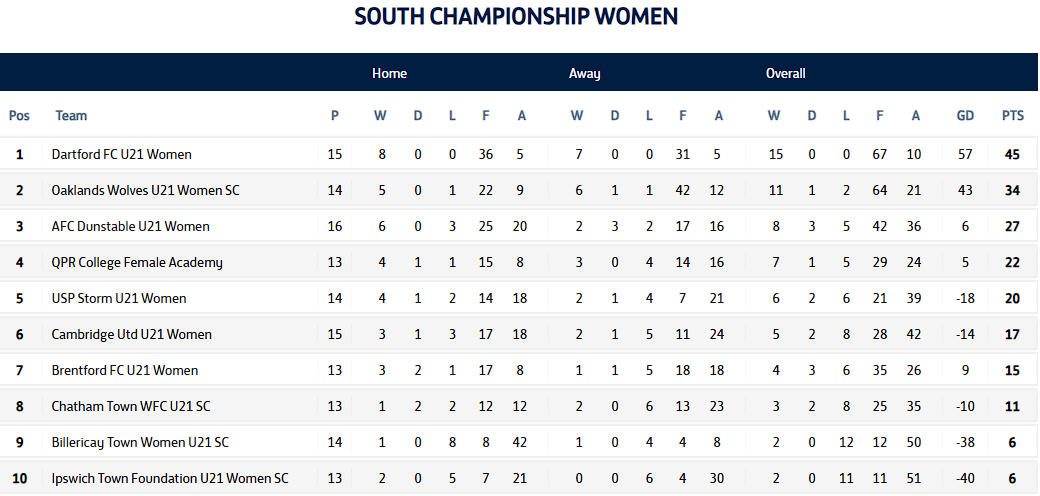Click Dartford's 45 points total

1012,154
